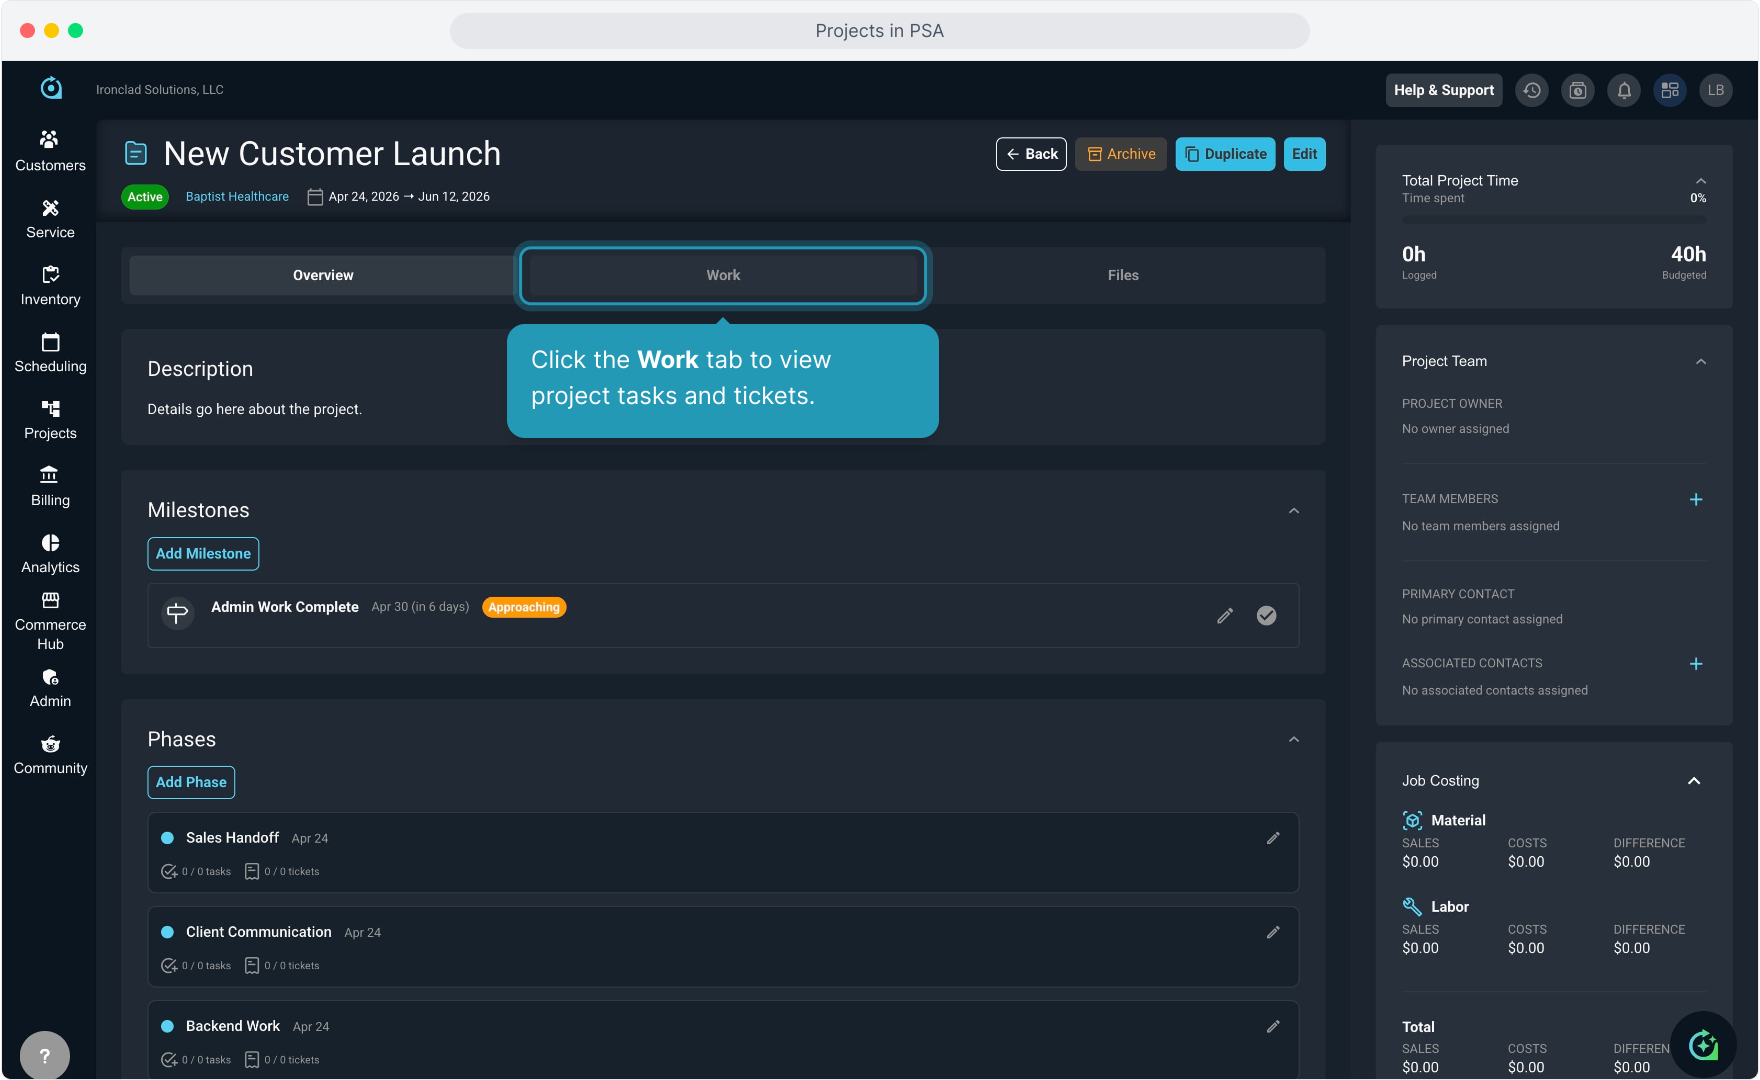The width and height of the screenshot is (1760, 1080).
Task: Click the project date range
Action: pyautogui.click(x=409, y=197)
